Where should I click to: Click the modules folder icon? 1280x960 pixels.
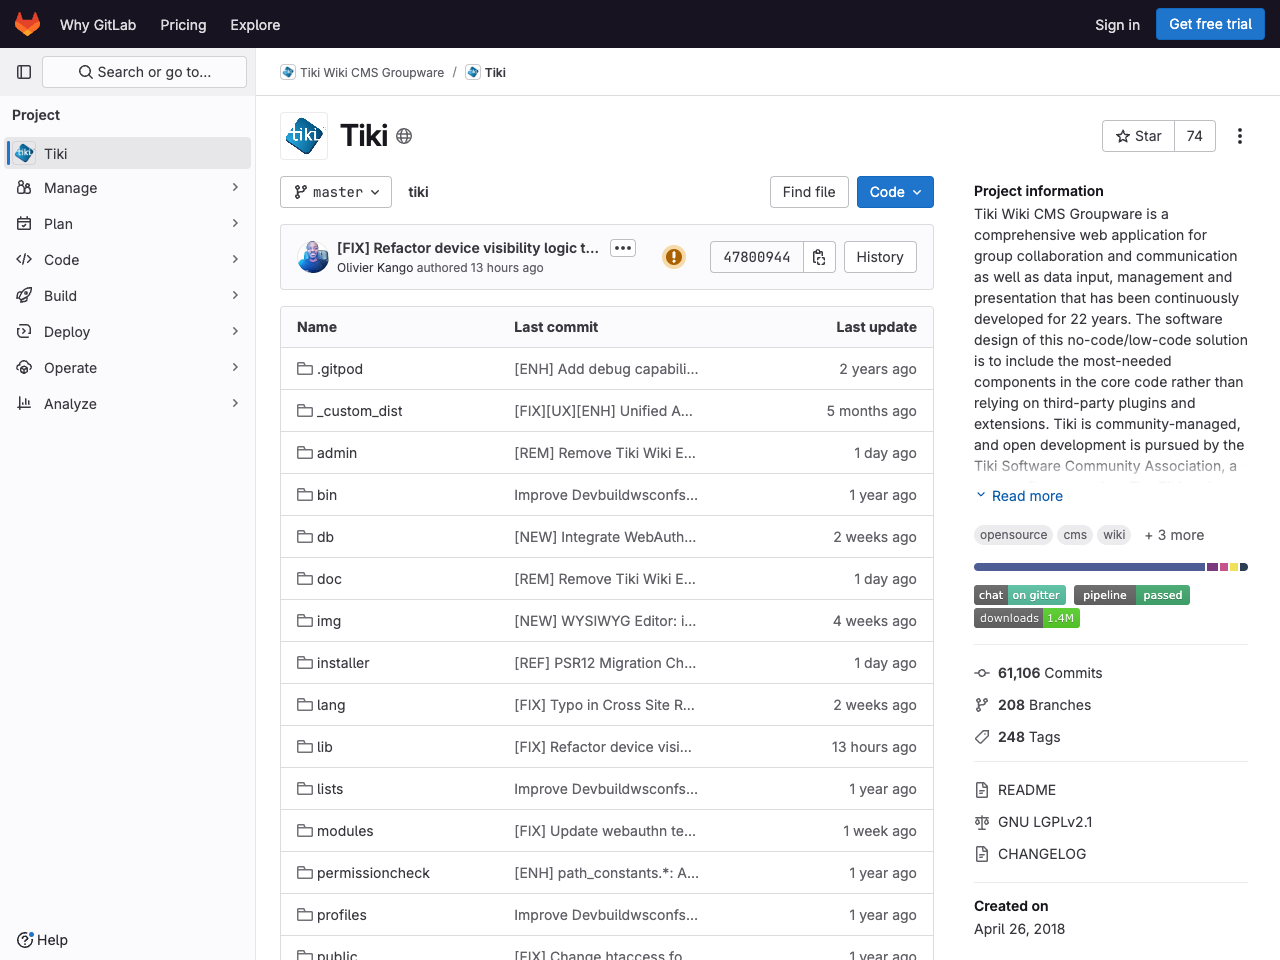305,831
